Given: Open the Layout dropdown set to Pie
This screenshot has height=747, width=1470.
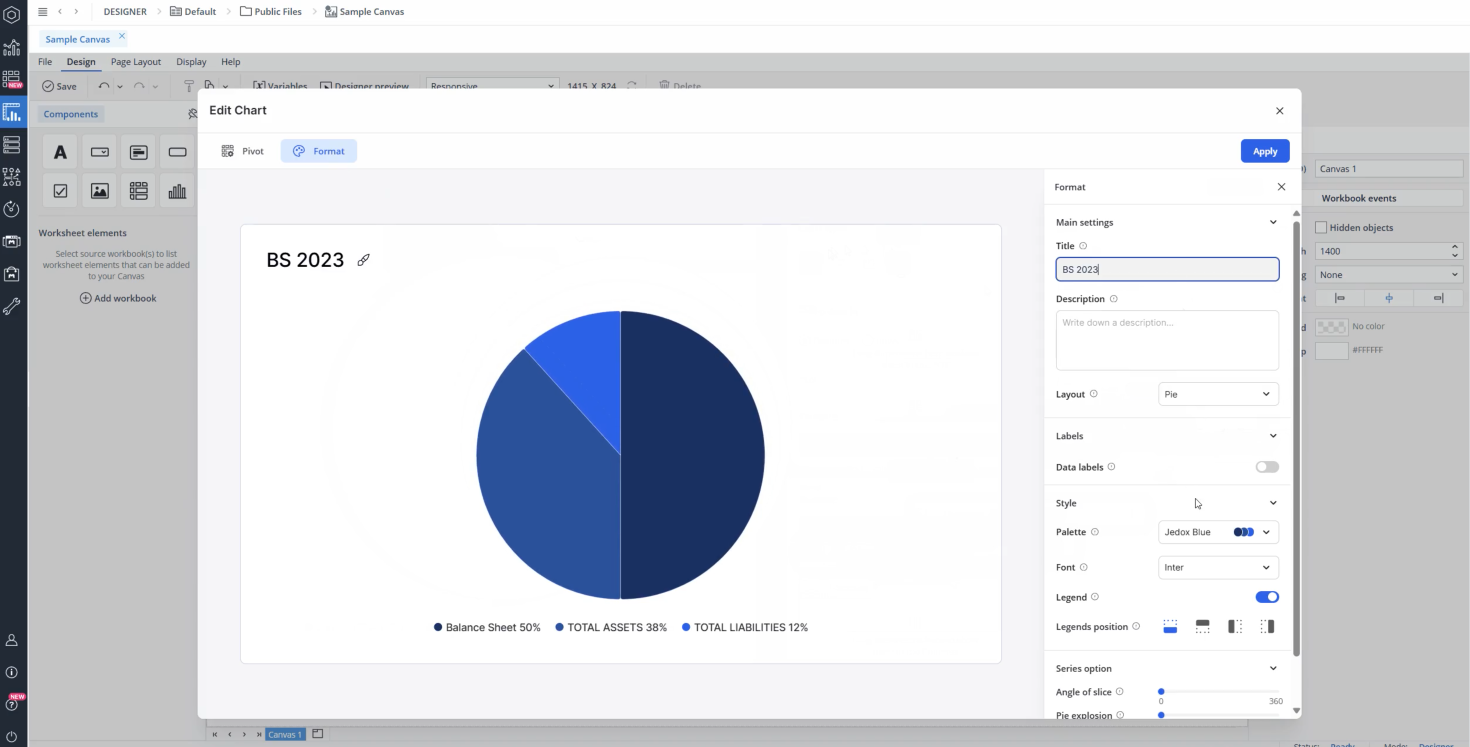Looking at the screenshot, I should click(x=1217, y=394).
